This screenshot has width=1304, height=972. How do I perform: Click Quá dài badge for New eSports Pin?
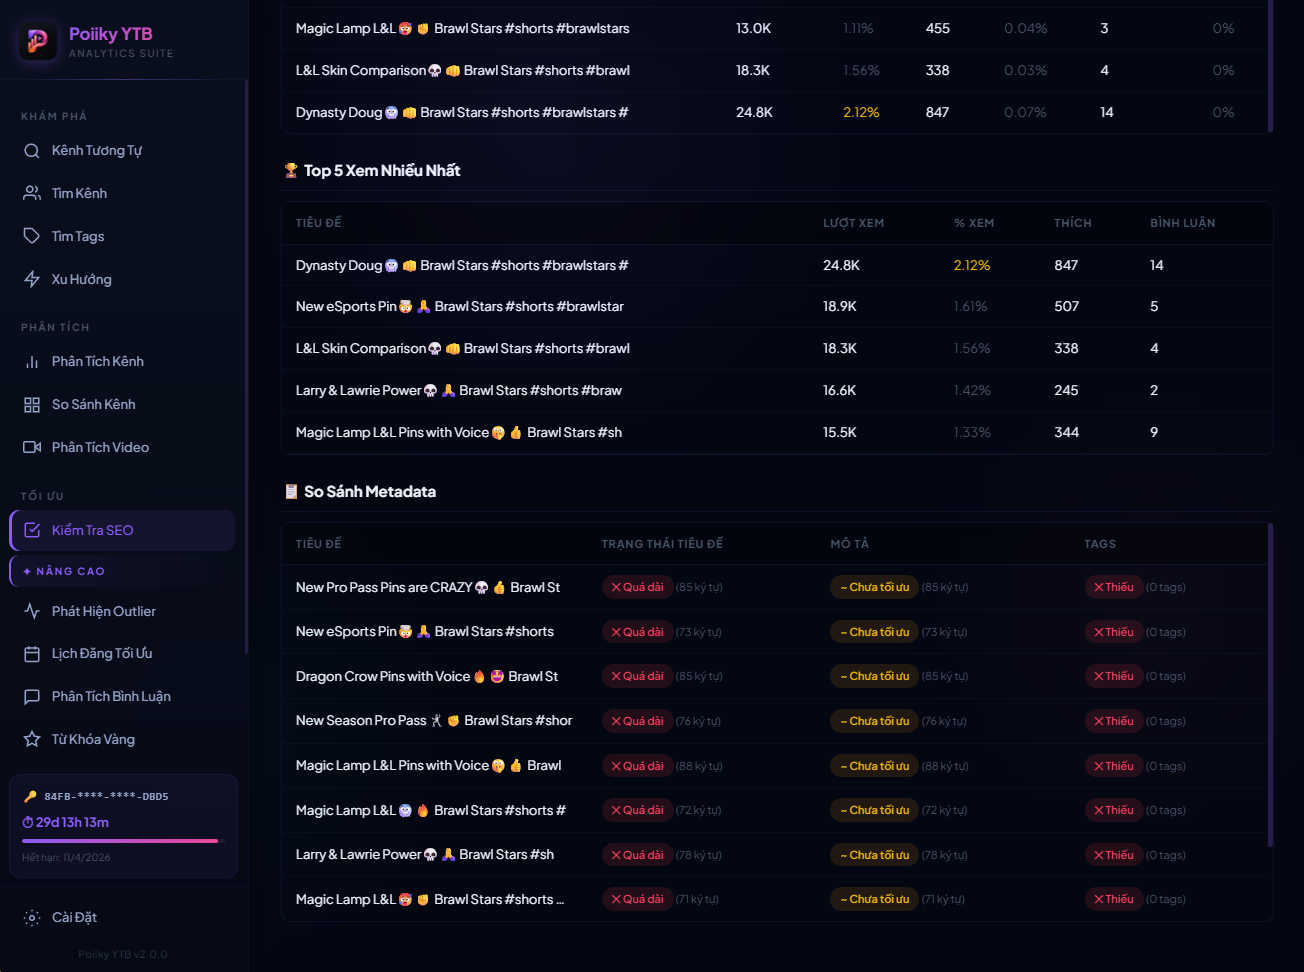636,632
